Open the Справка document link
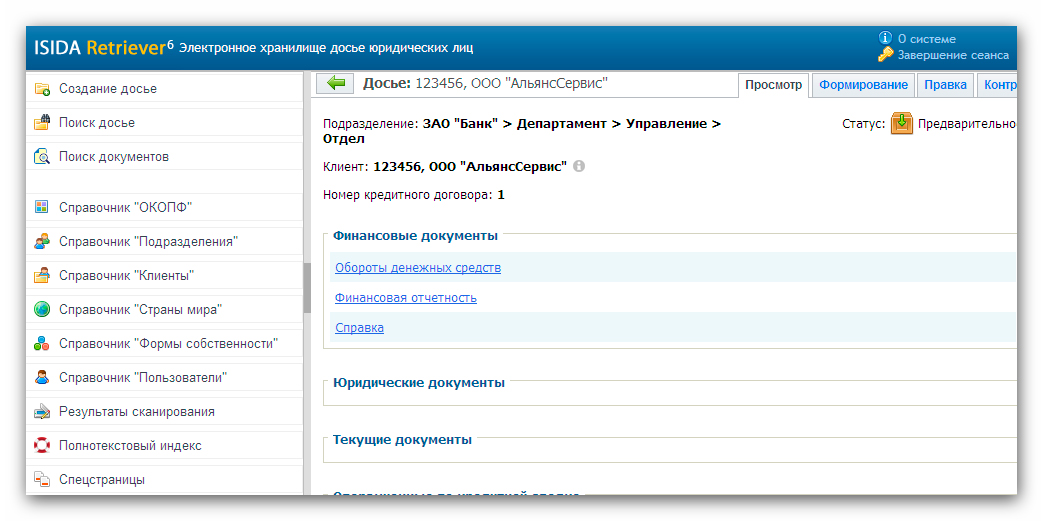Screen dimensions: 1043x521 (359, 327)
